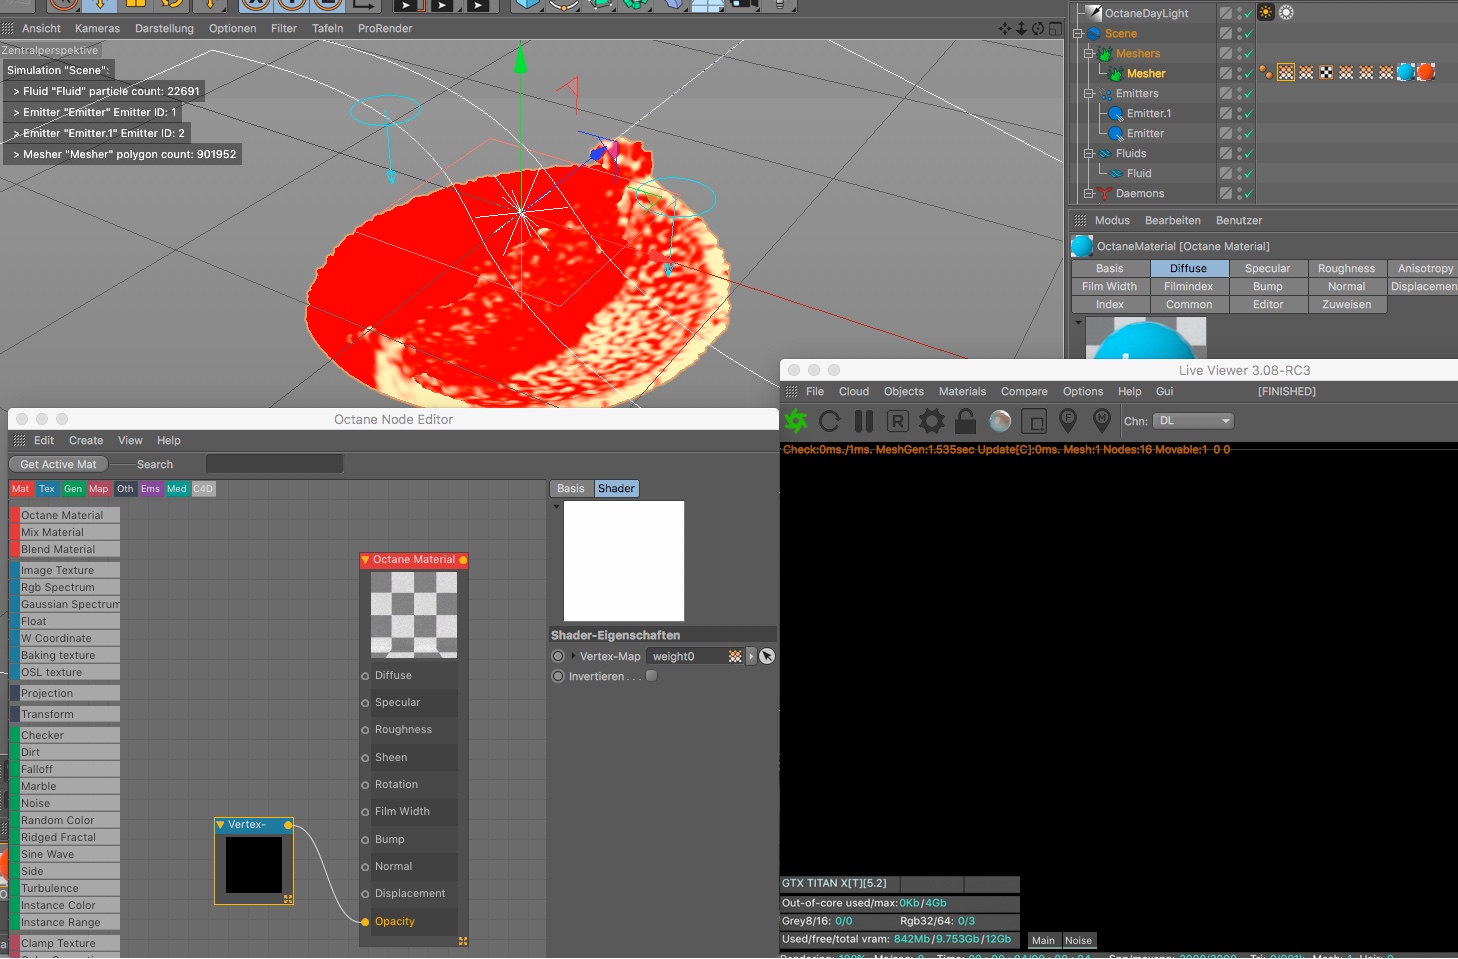Toggle the green check for Mesher
1458x959 pixels.
point(1248,74)
